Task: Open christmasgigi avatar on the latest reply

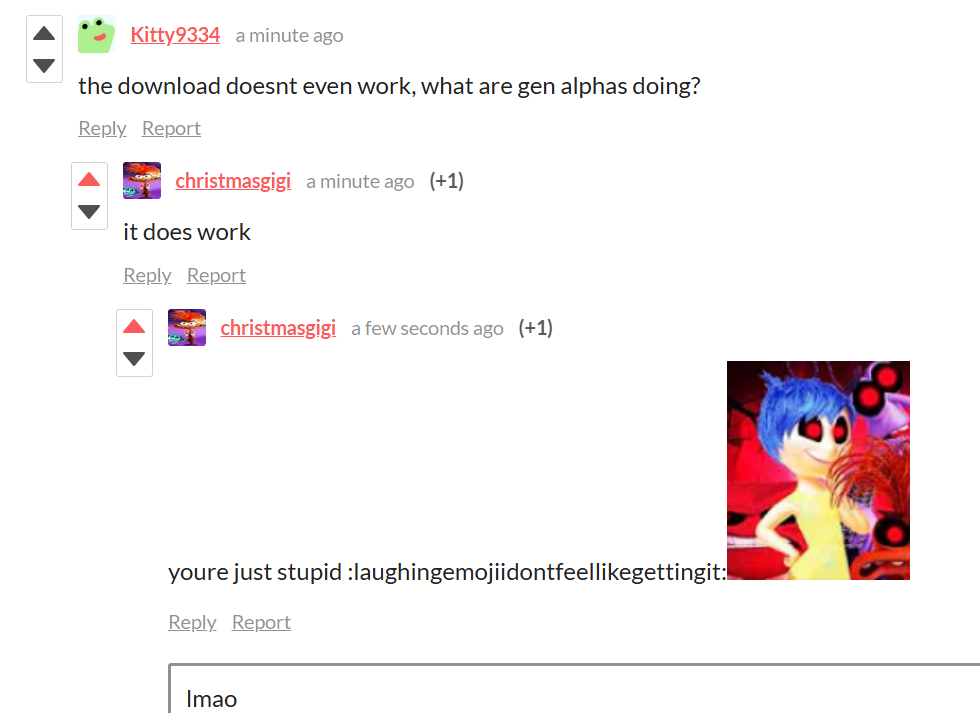Action: click(187, 327)
